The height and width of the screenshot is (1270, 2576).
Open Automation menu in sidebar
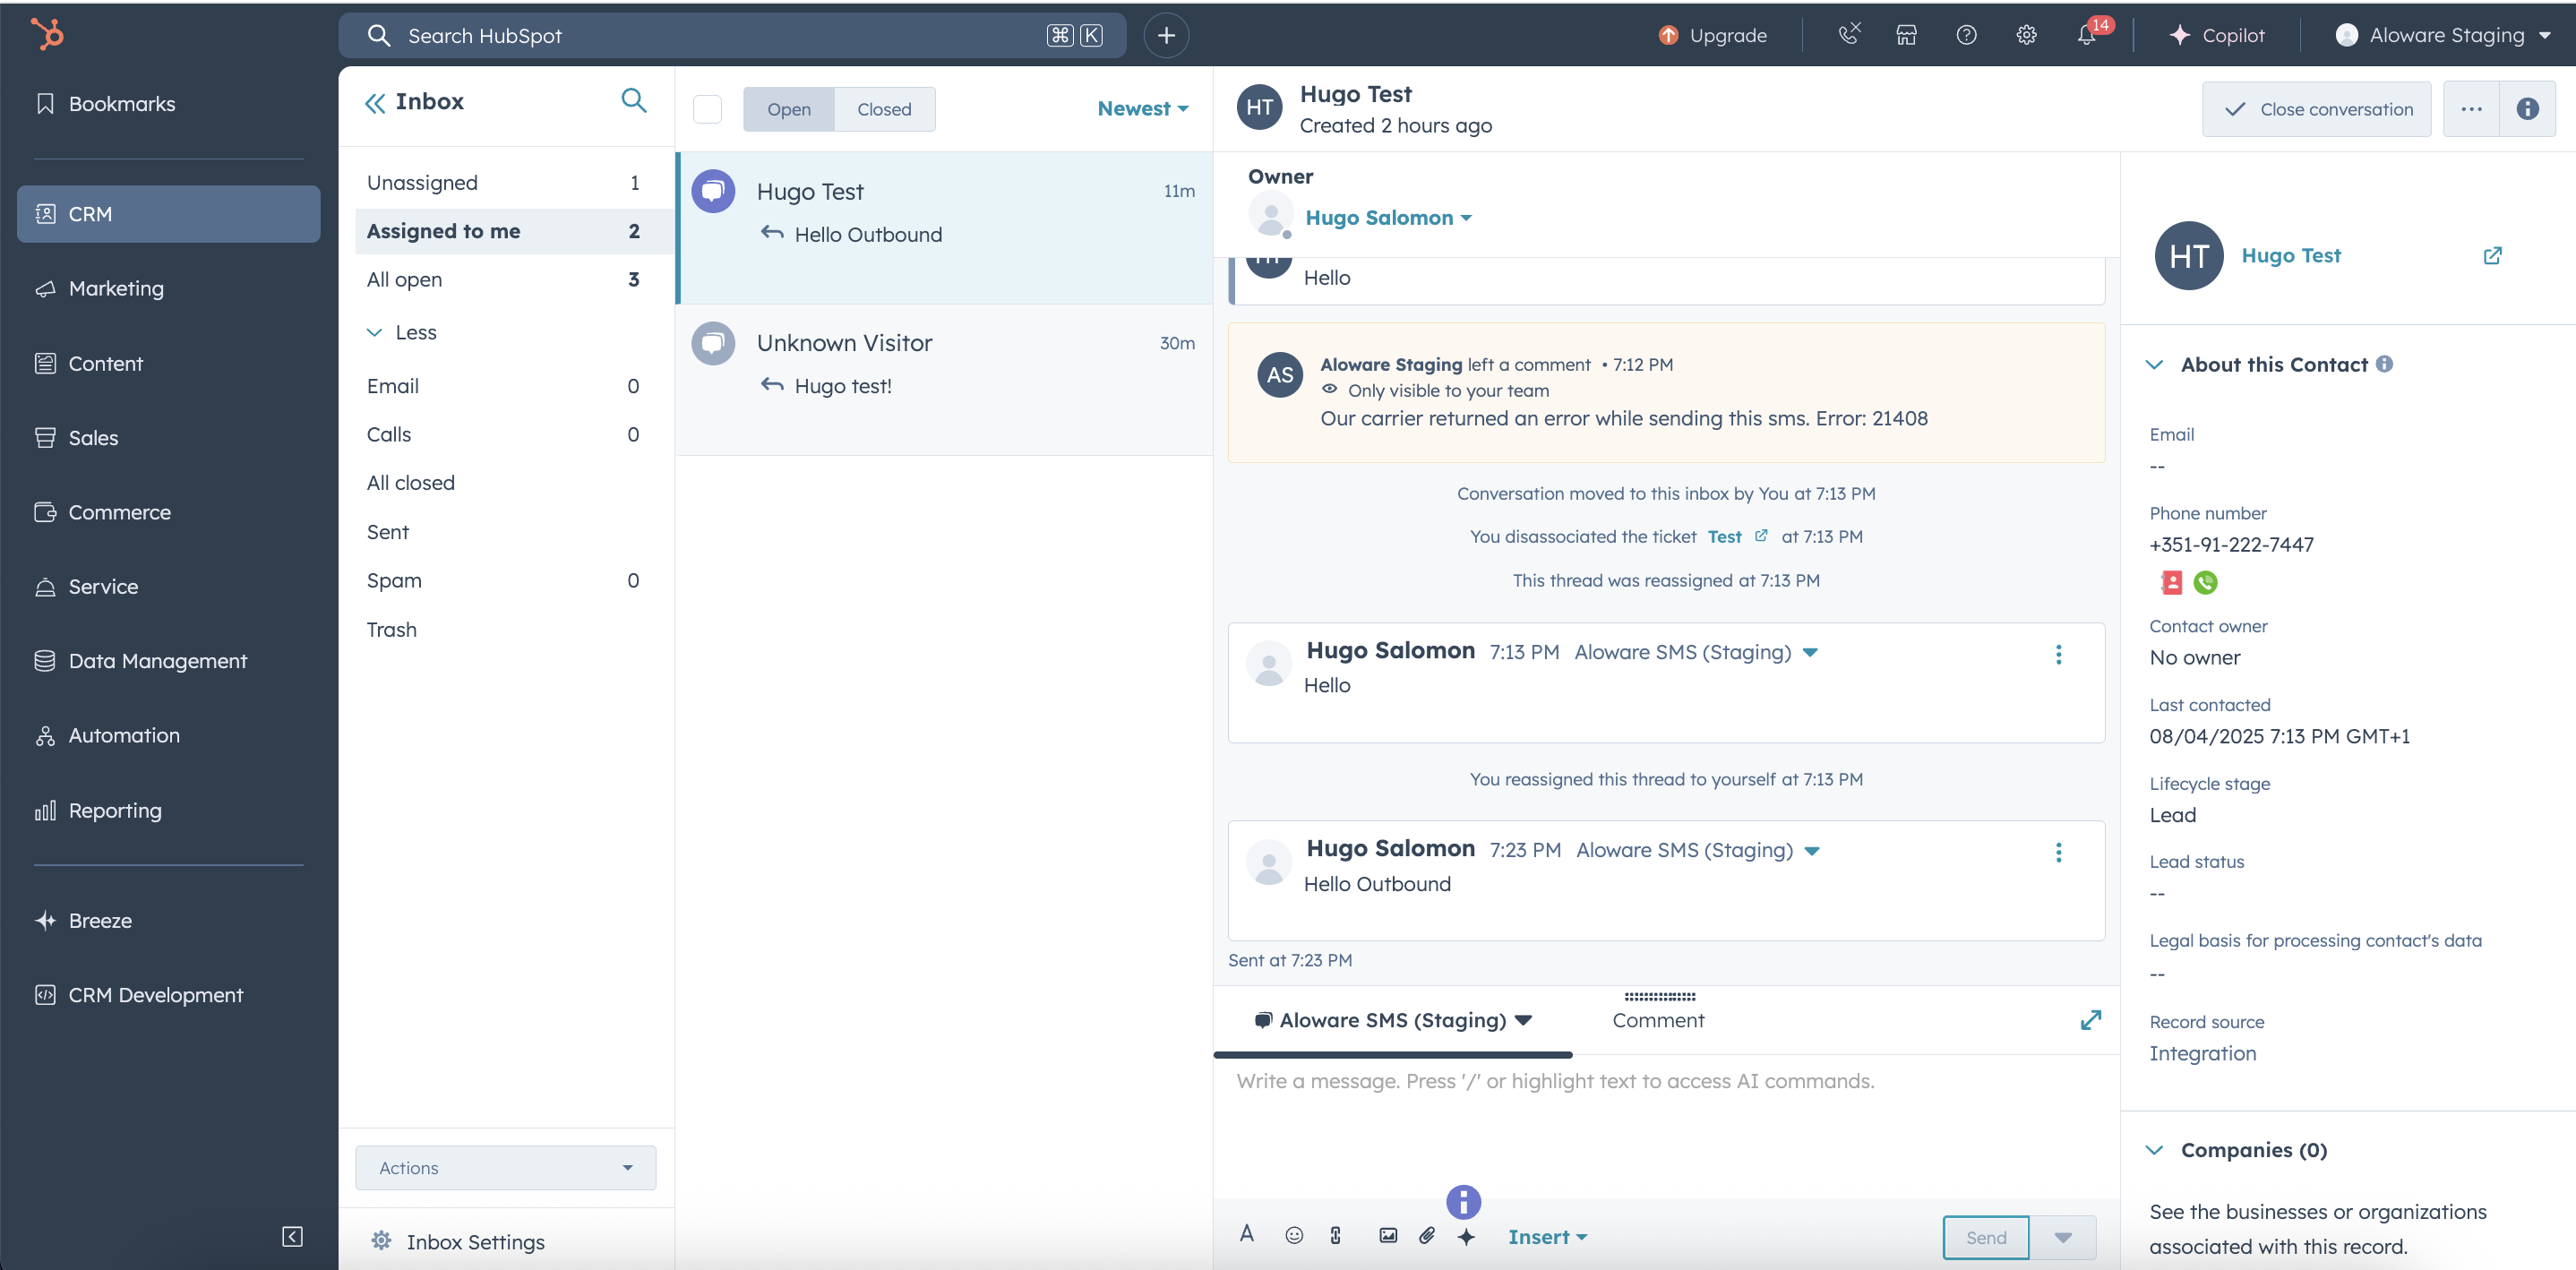168,734
